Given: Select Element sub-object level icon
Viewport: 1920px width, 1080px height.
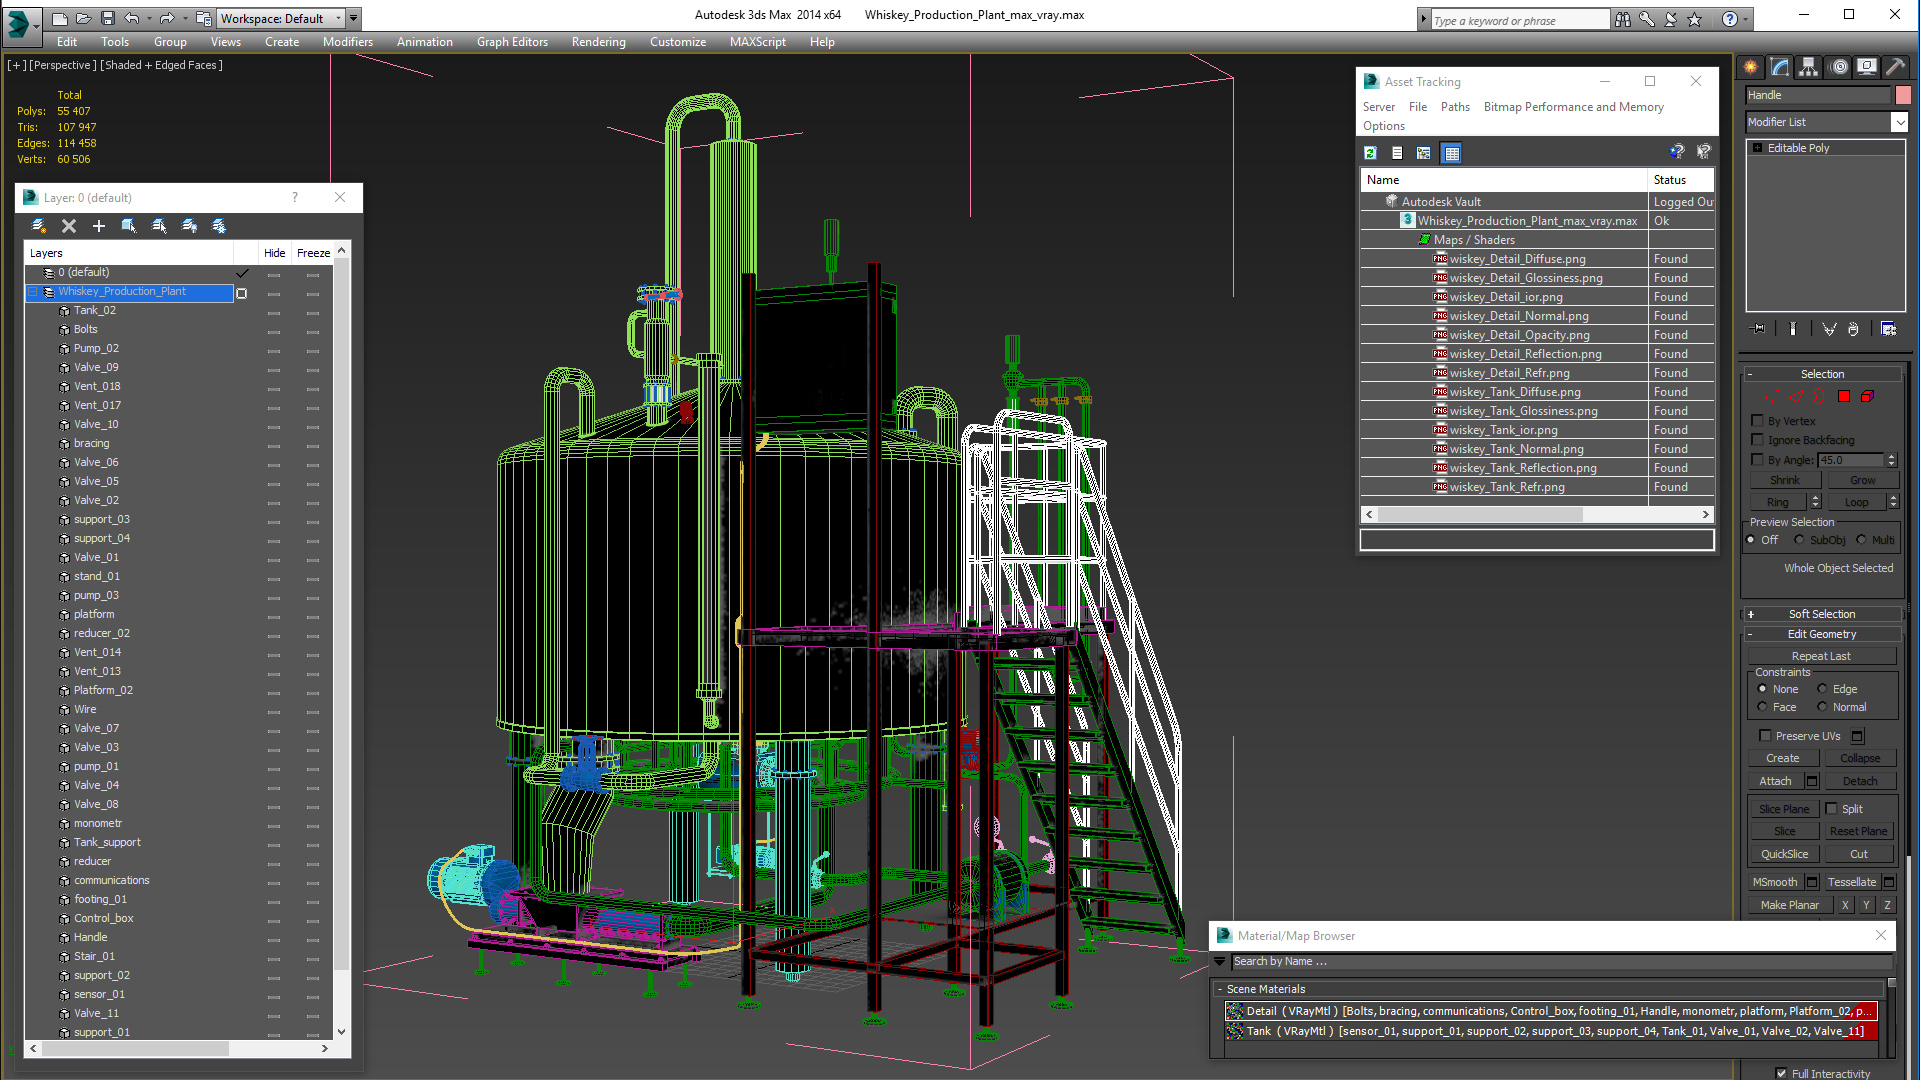Looking at the screenshot, I should click(x=1867, y=397).
